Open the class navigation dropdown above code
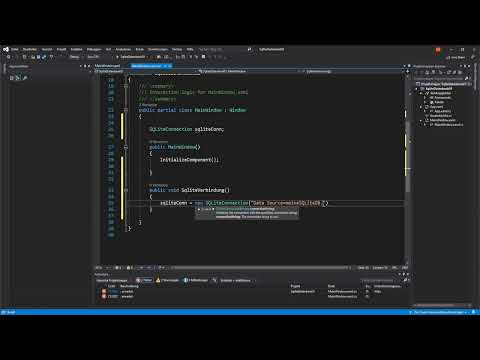The width and height of the screenshot is (480, 360). click(249, 71)
